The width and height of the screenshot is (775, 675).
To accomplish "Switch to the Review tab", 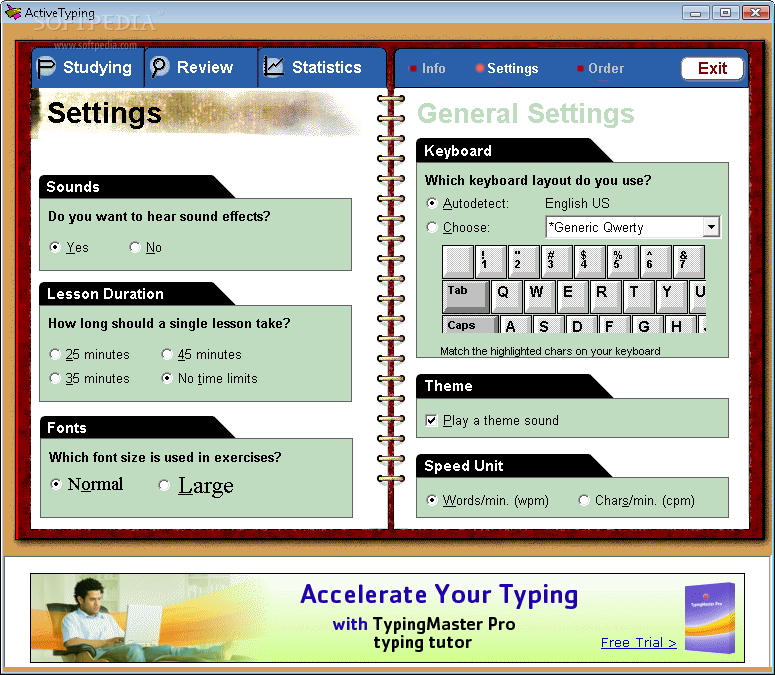I will click(x=201, y=67).
